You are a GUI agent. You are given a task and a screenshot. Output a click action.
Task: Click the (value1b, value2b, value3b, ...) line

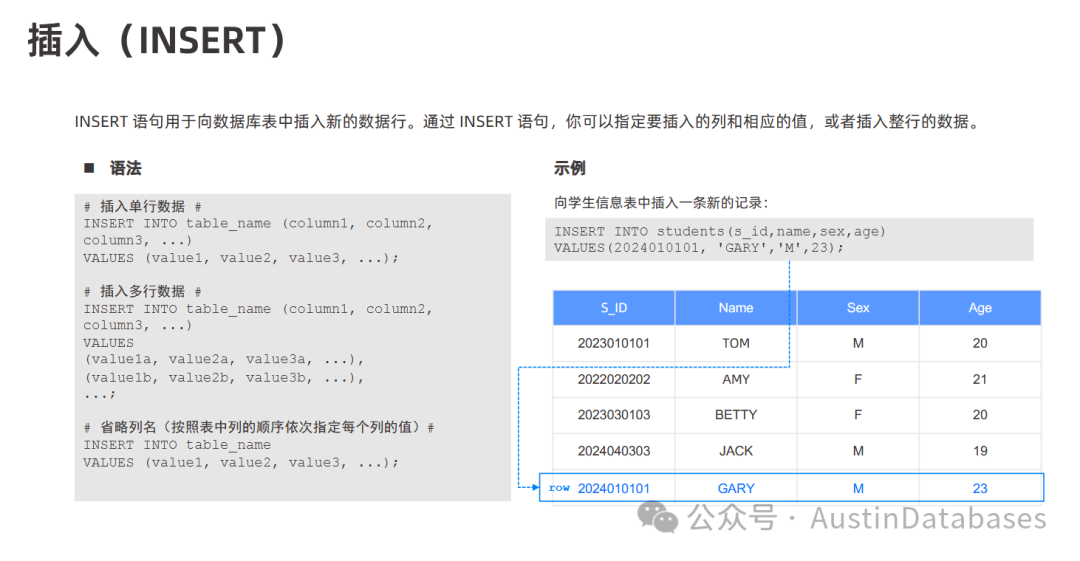coord(224,378)
